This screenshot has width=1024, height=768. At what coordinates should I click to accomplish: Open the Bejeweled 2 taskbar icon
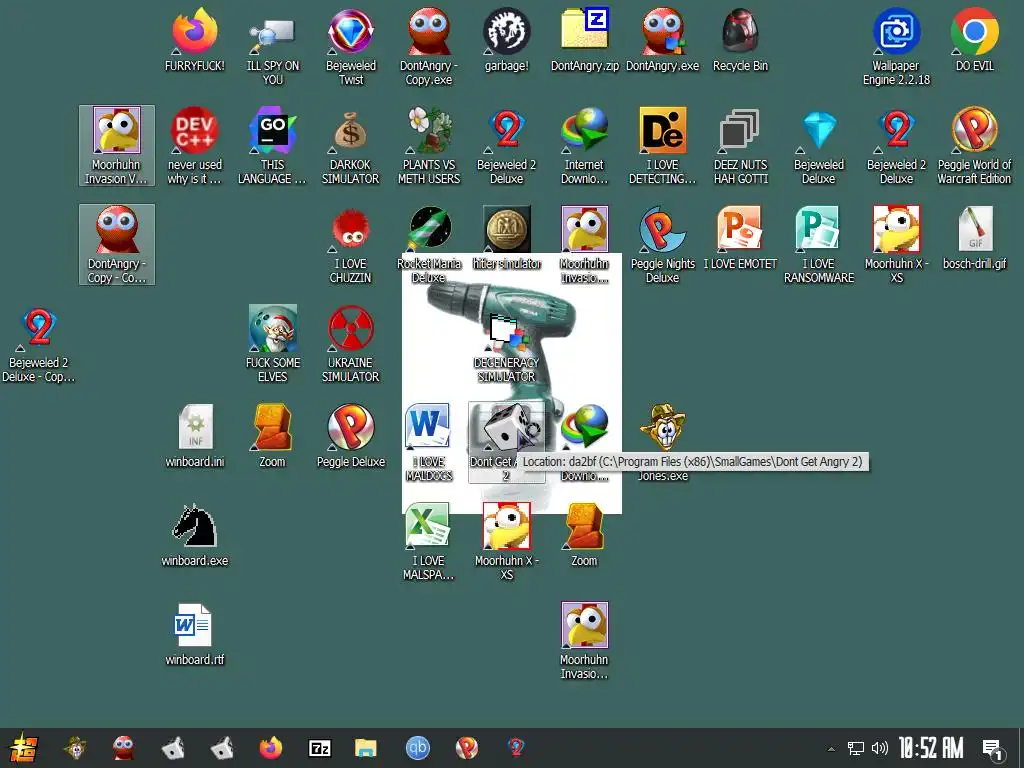click(516, 747)
